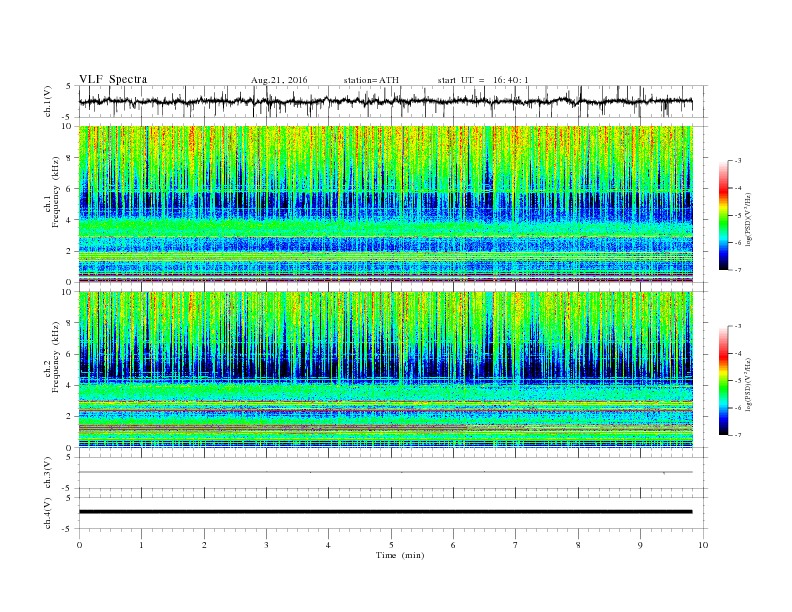Image resolution: width=792 pixels, height=612 pixels.
Task: Click the ch.1 spectrogram color bar
Action: 724,216
